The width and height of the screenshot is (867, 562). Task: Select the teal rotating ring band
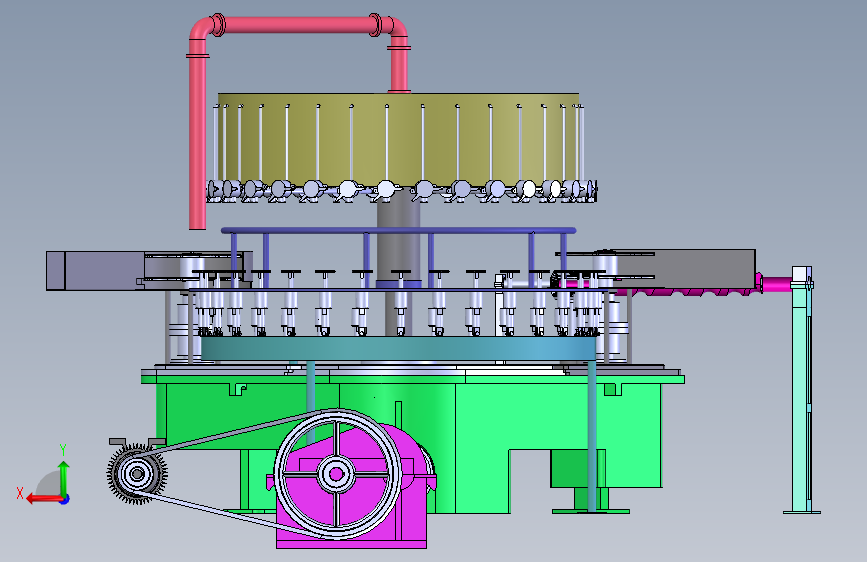pos(398,348)
